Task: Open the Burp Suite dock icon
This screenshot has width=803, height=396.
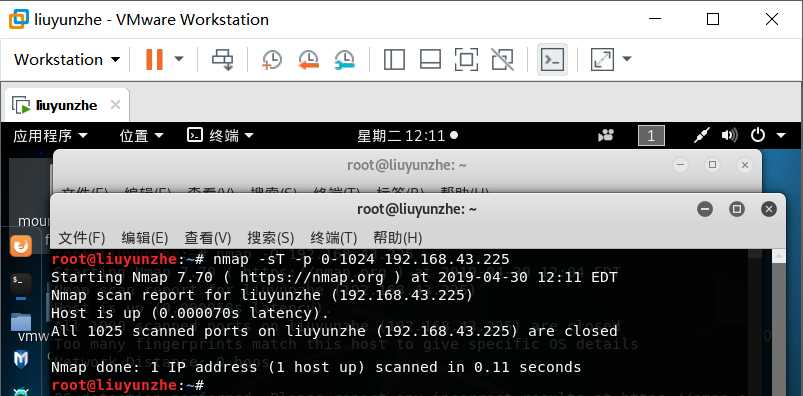Action: [x=21, y=246]
